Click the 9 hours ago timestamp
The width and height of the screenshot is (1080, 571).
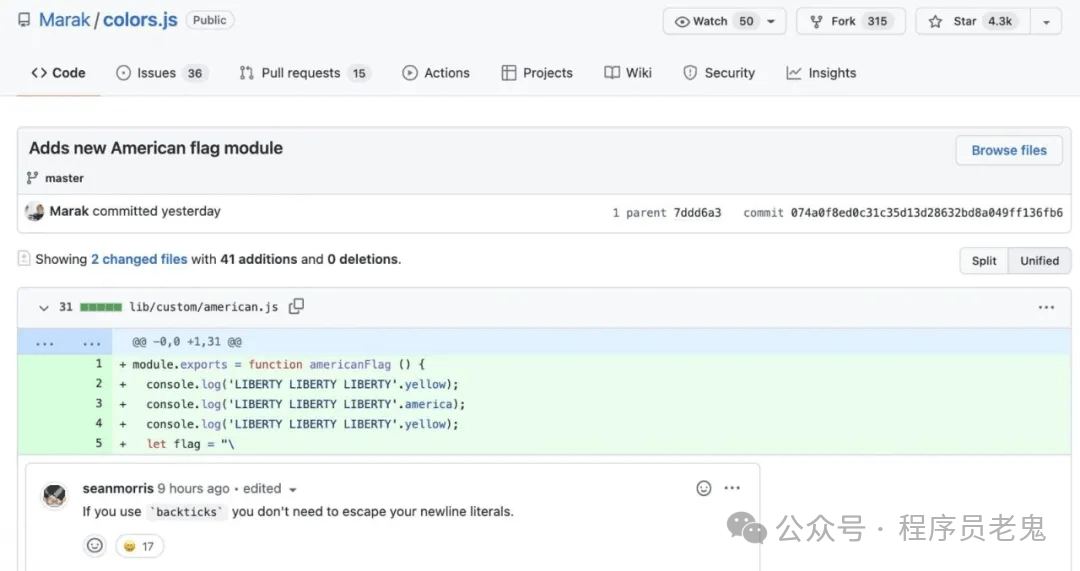[193, 489]
